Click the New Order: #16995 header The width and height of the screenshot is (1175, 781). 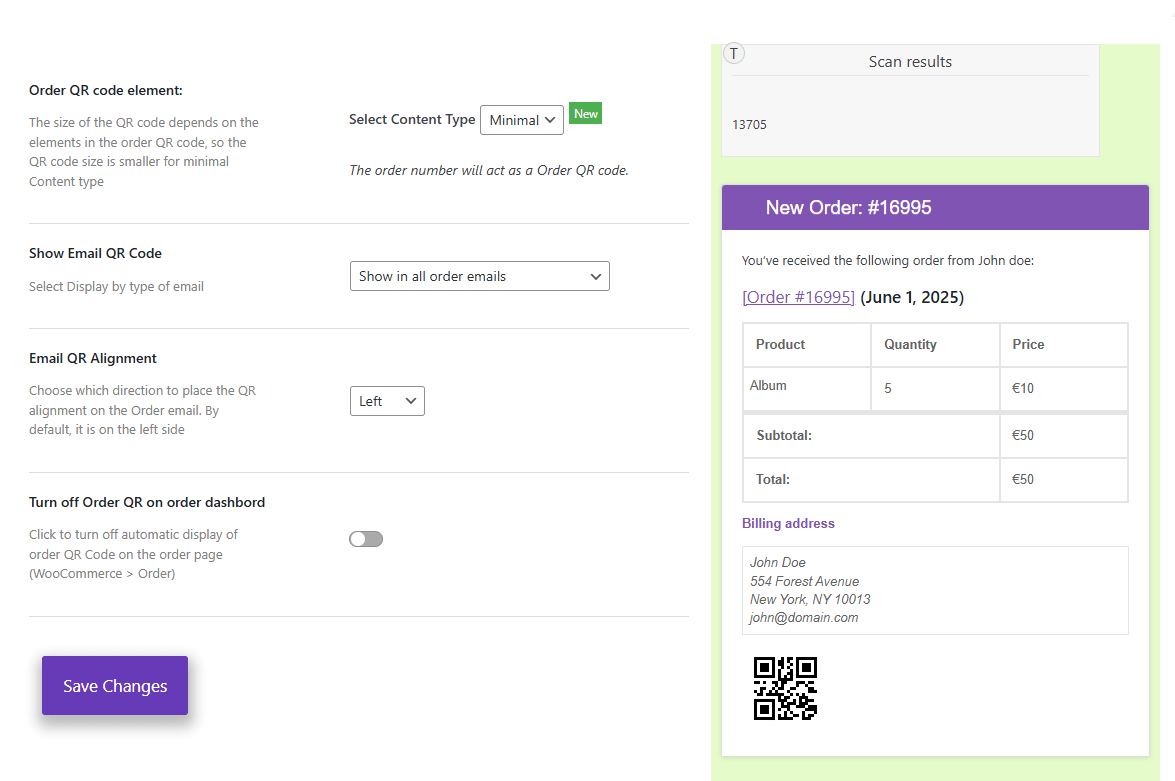click(x=848, y=208)
